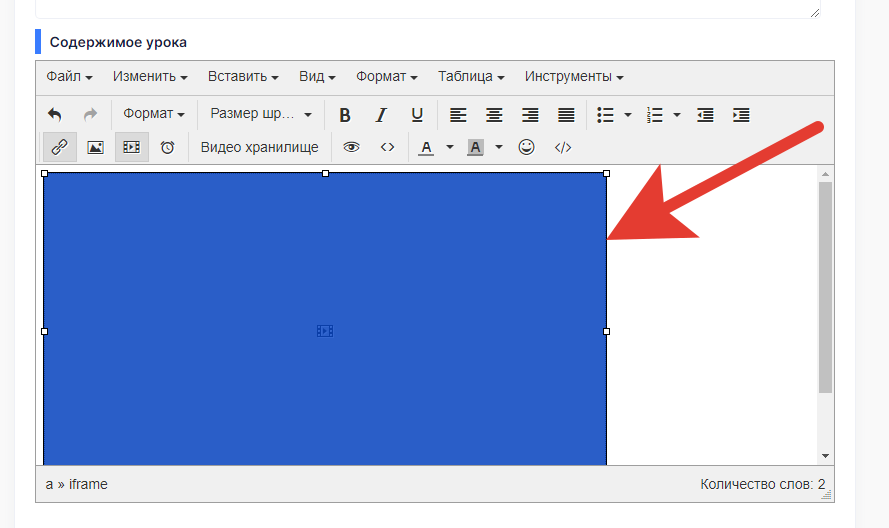Viewport: 889px width, 528px height.
Task: Click the scrollbar up arrow
Action: tap(826, 174)
